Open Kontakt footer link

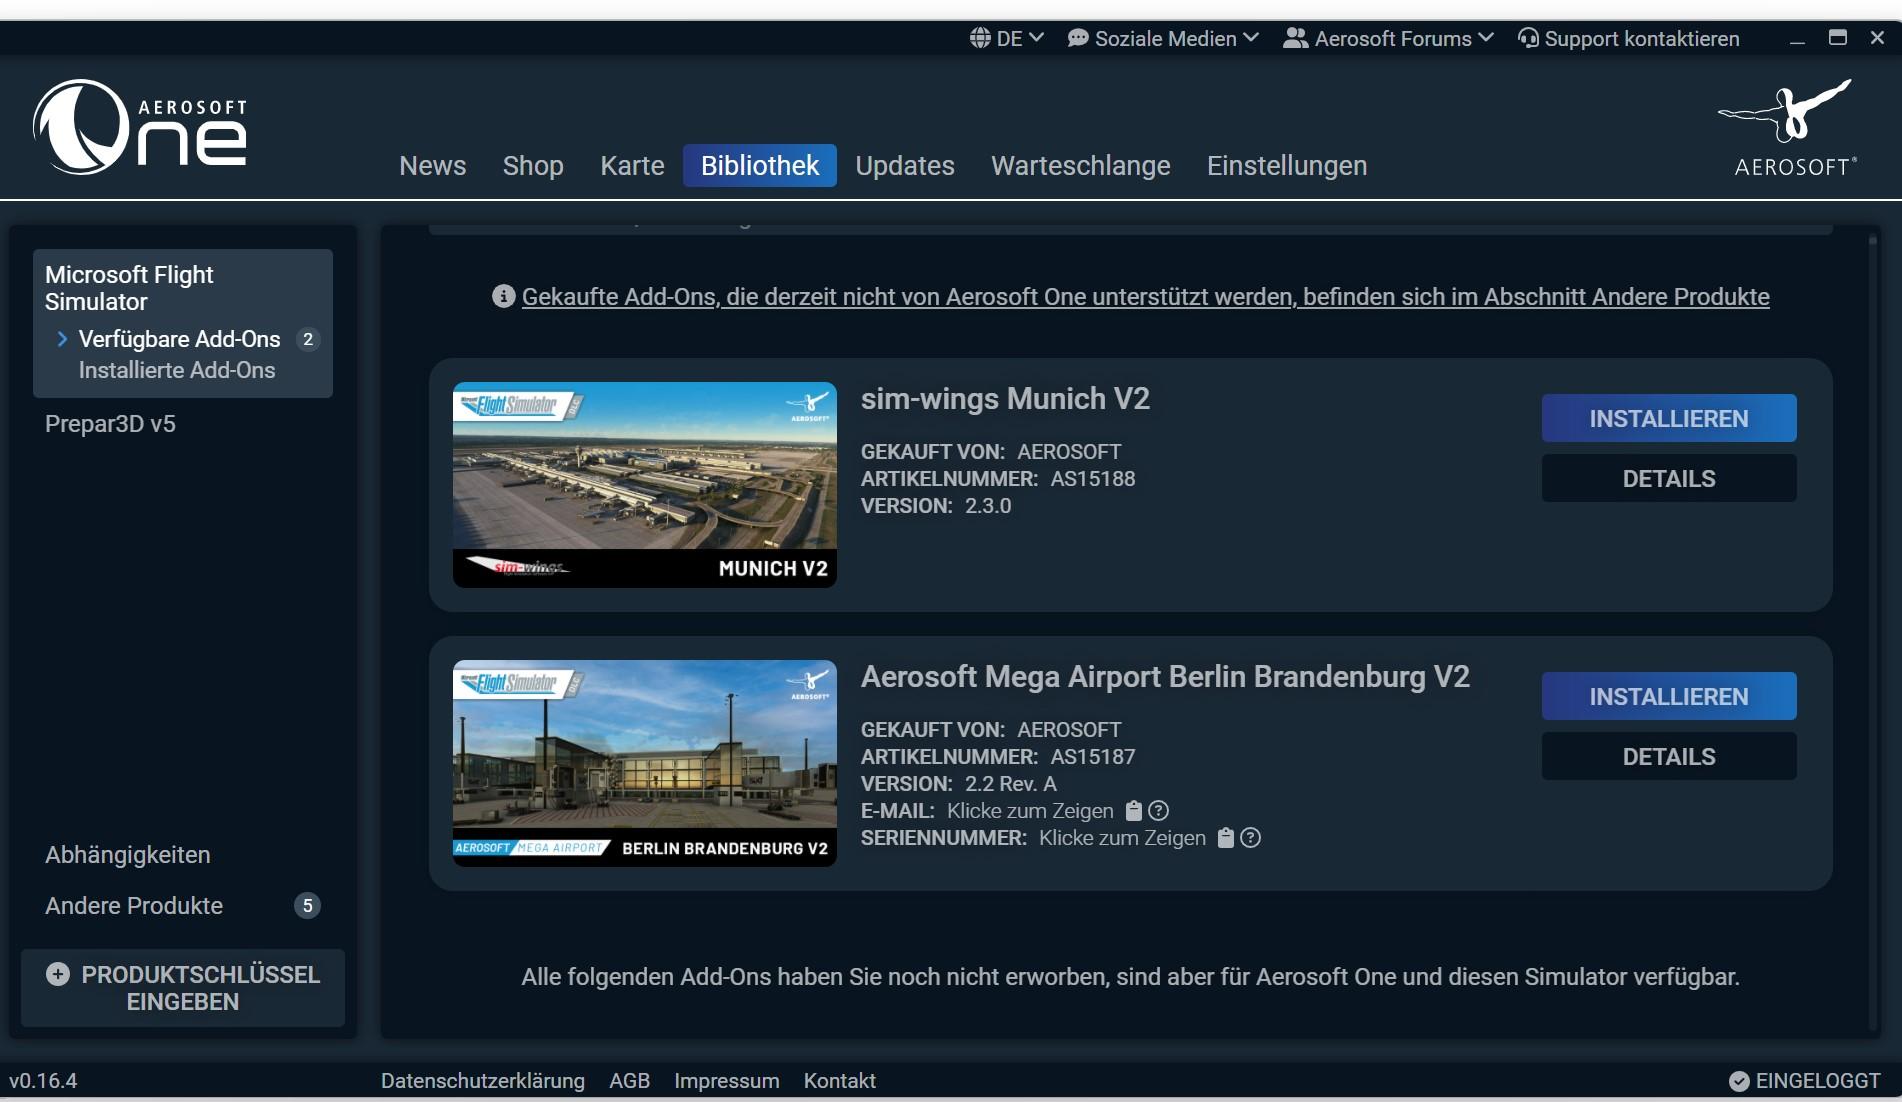pos(840,1081)
